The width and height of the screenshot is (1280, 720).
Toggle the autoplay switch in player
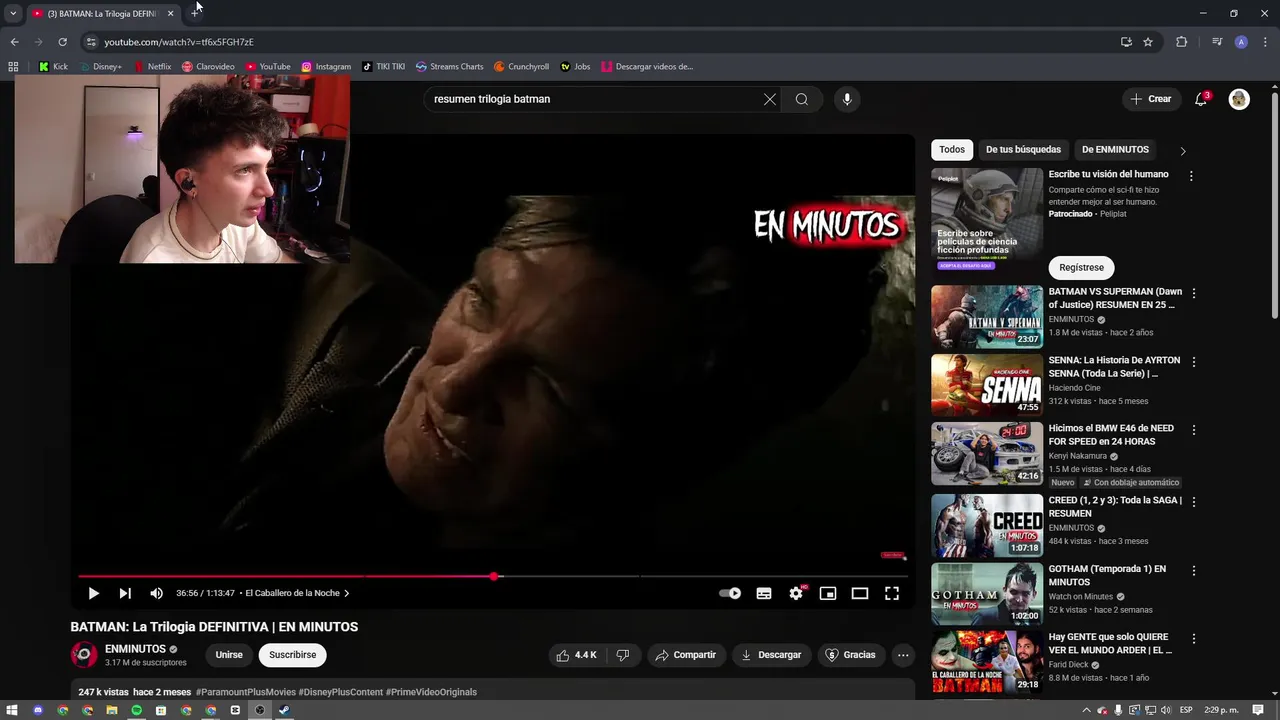coord(730,593)
